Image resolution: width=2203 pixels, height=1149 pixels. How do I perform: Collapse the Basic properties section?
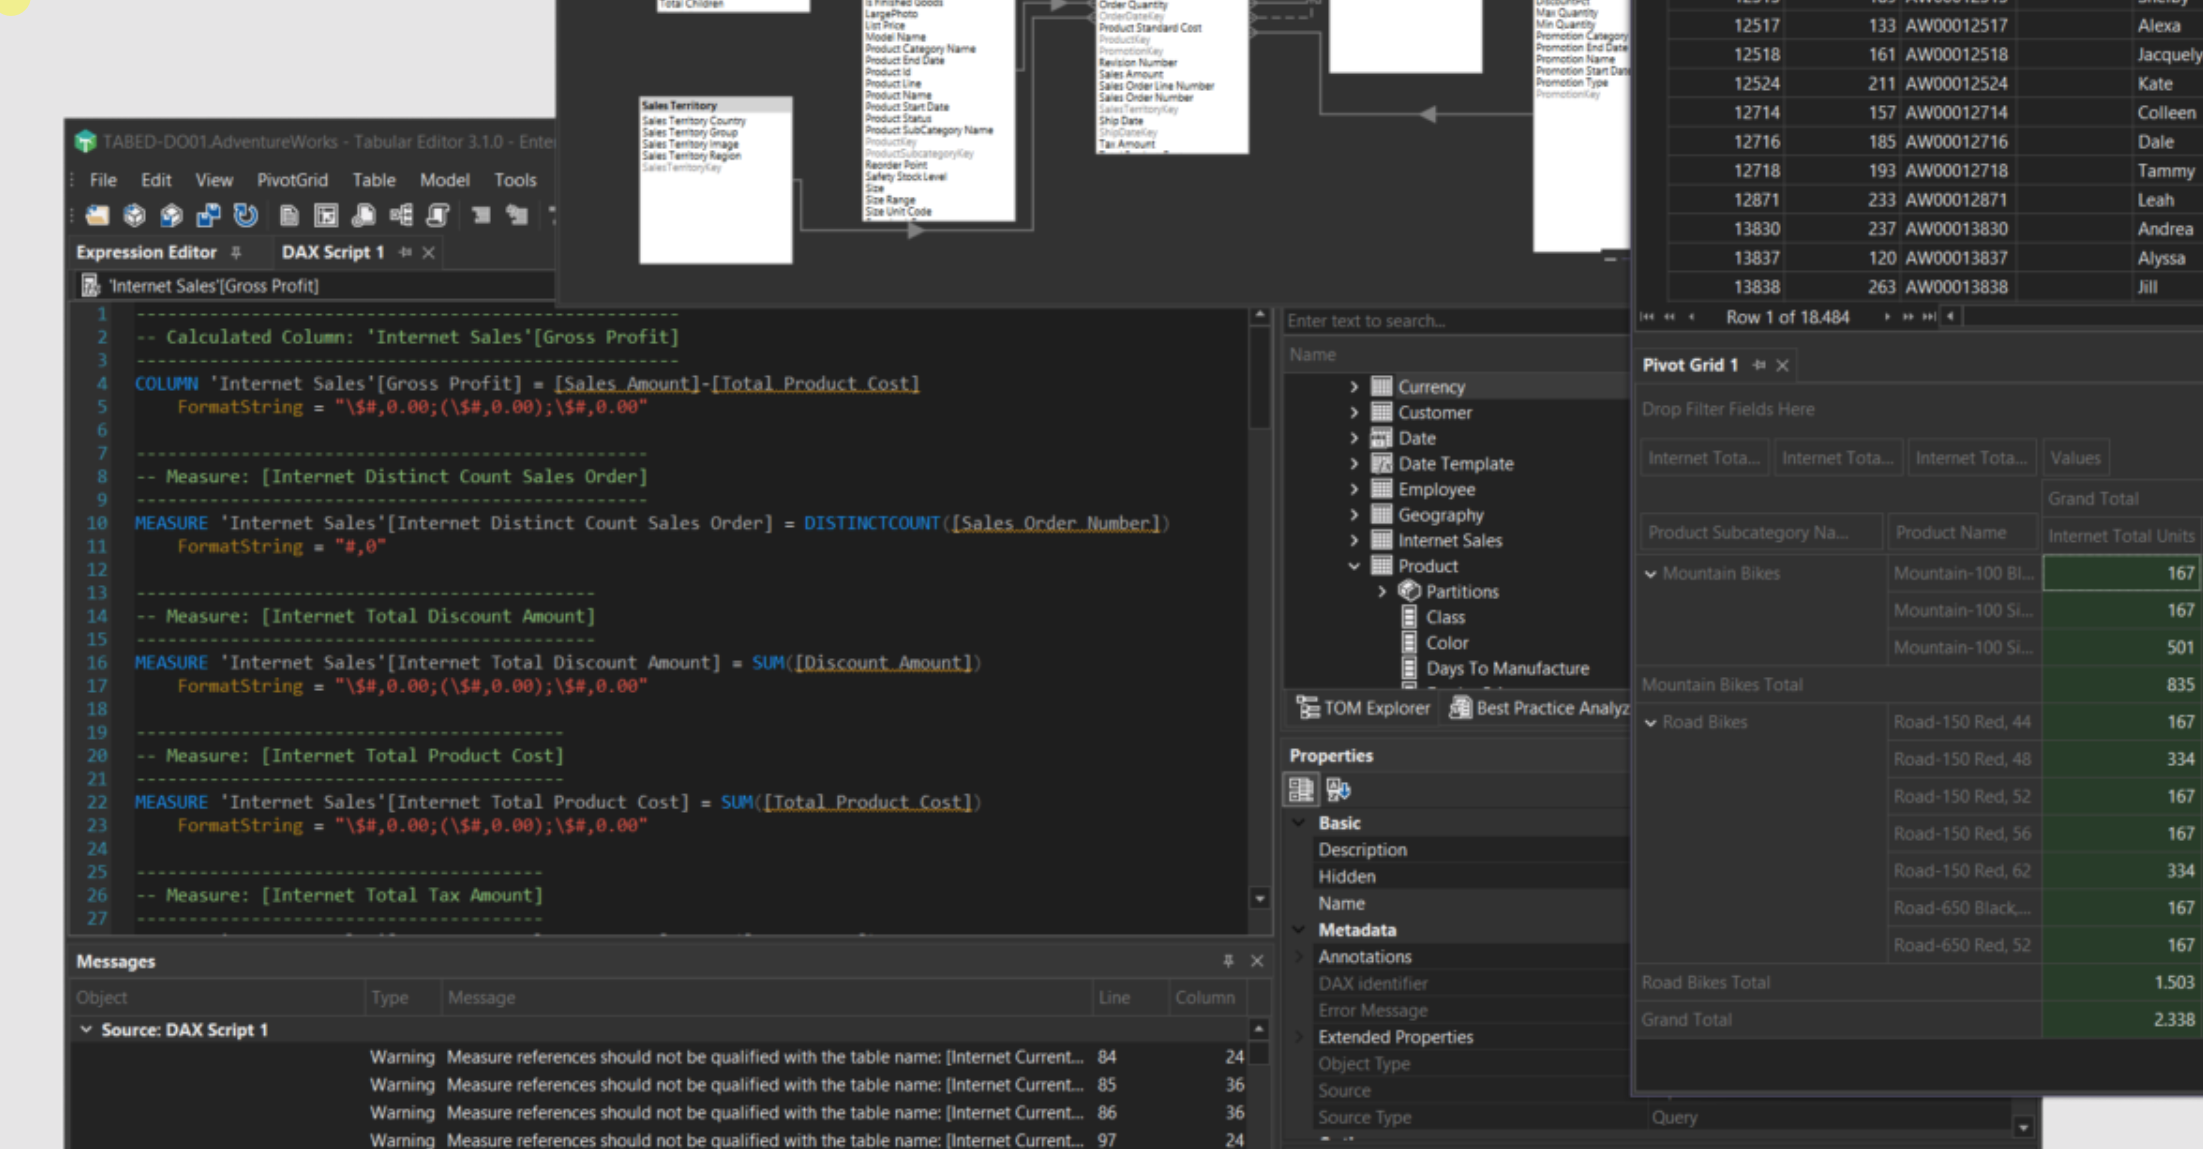click(1299, 823)
